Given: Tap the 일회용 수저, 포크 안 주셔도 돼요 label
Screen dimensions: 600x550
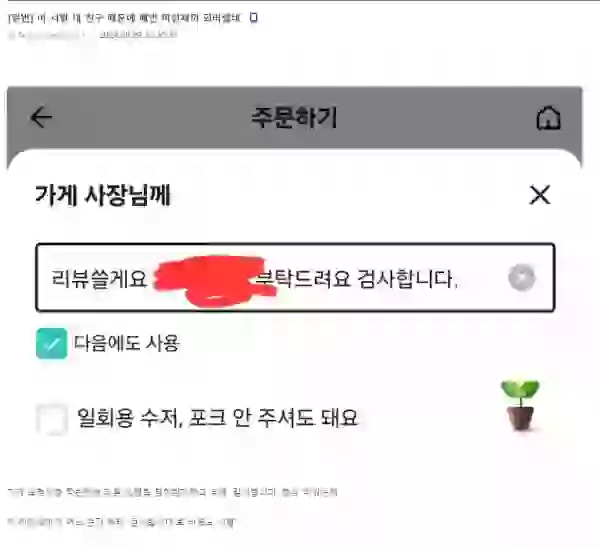Looking at the screenshot, I should (217, 418).
